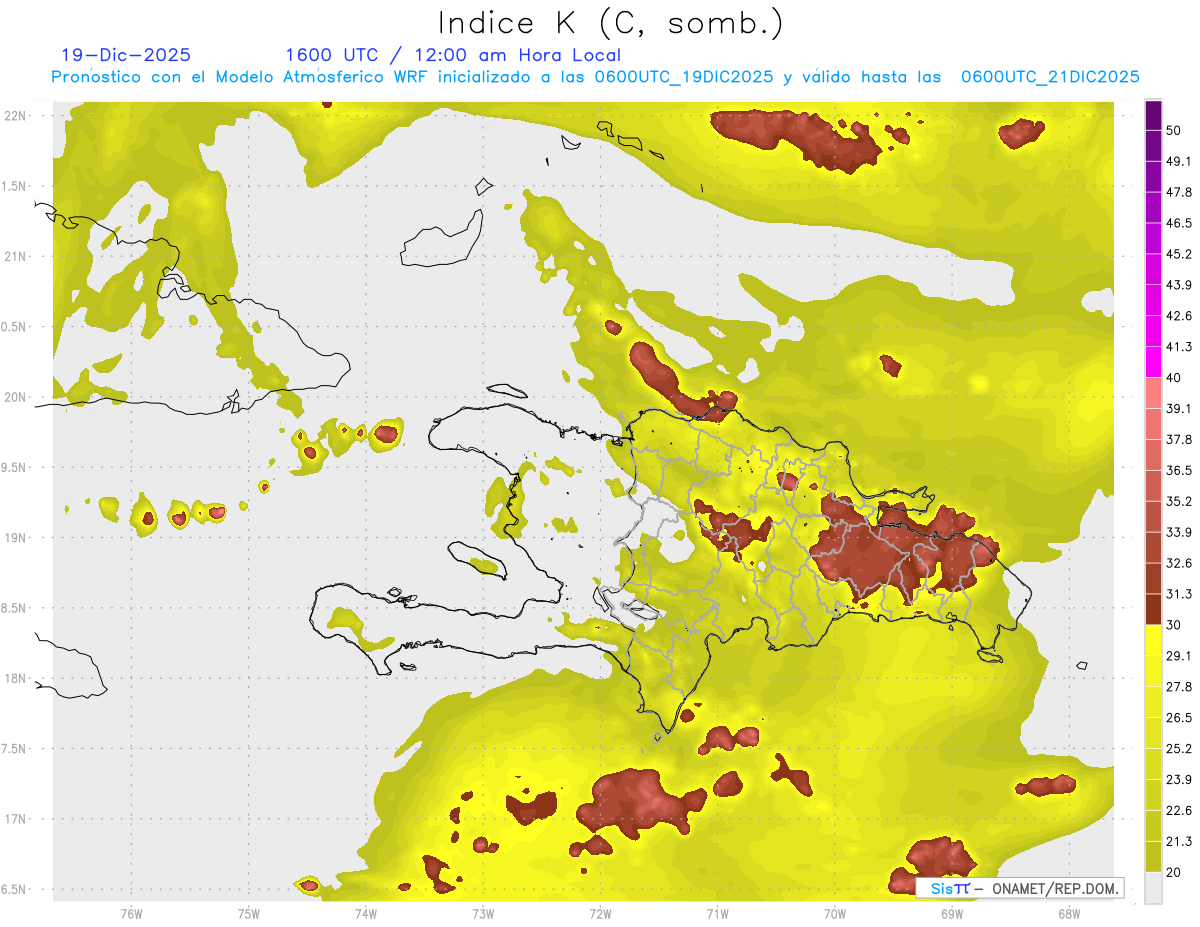Click the longitude axis label 71W
1200x927 pixels.
click(717, 913)
